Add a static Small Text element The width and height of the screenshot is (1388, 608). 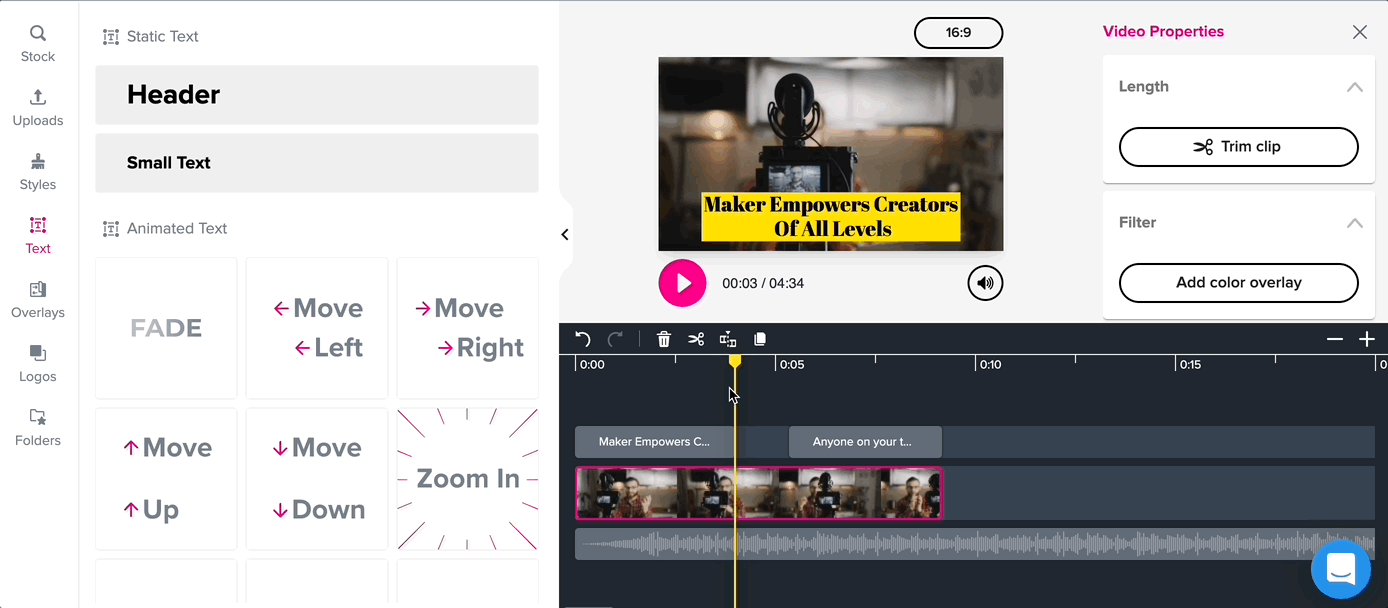click(317, 163)
